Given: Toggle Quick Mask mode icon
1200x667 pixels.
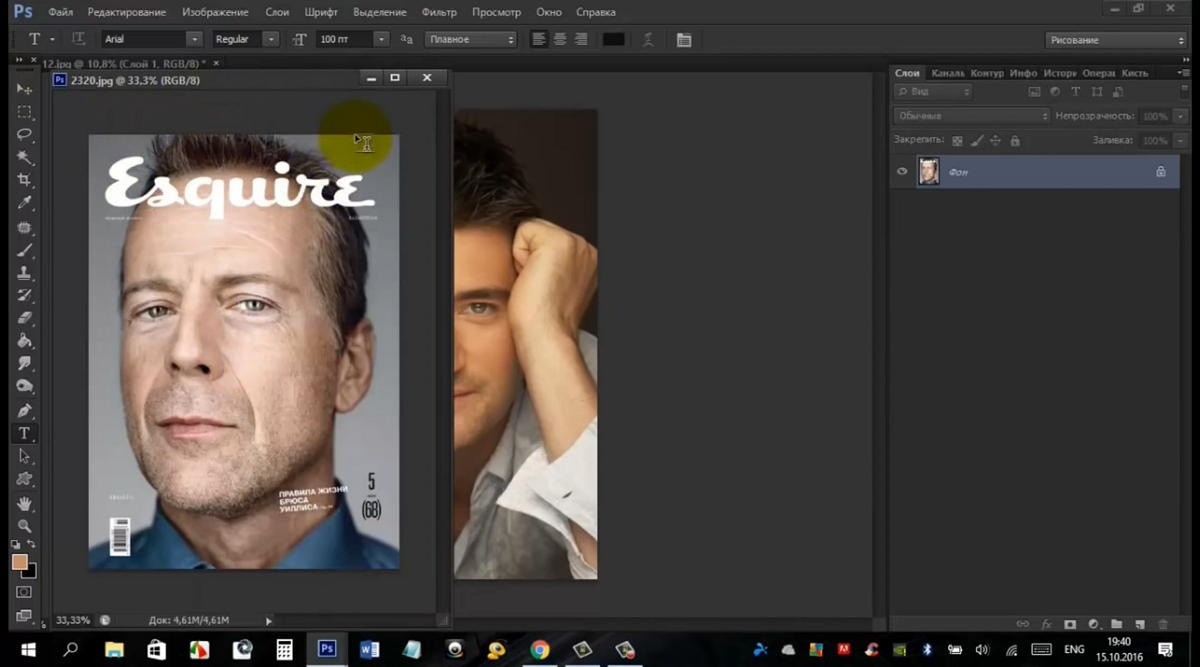Looking at the screenshot, I should pos(25,593).
